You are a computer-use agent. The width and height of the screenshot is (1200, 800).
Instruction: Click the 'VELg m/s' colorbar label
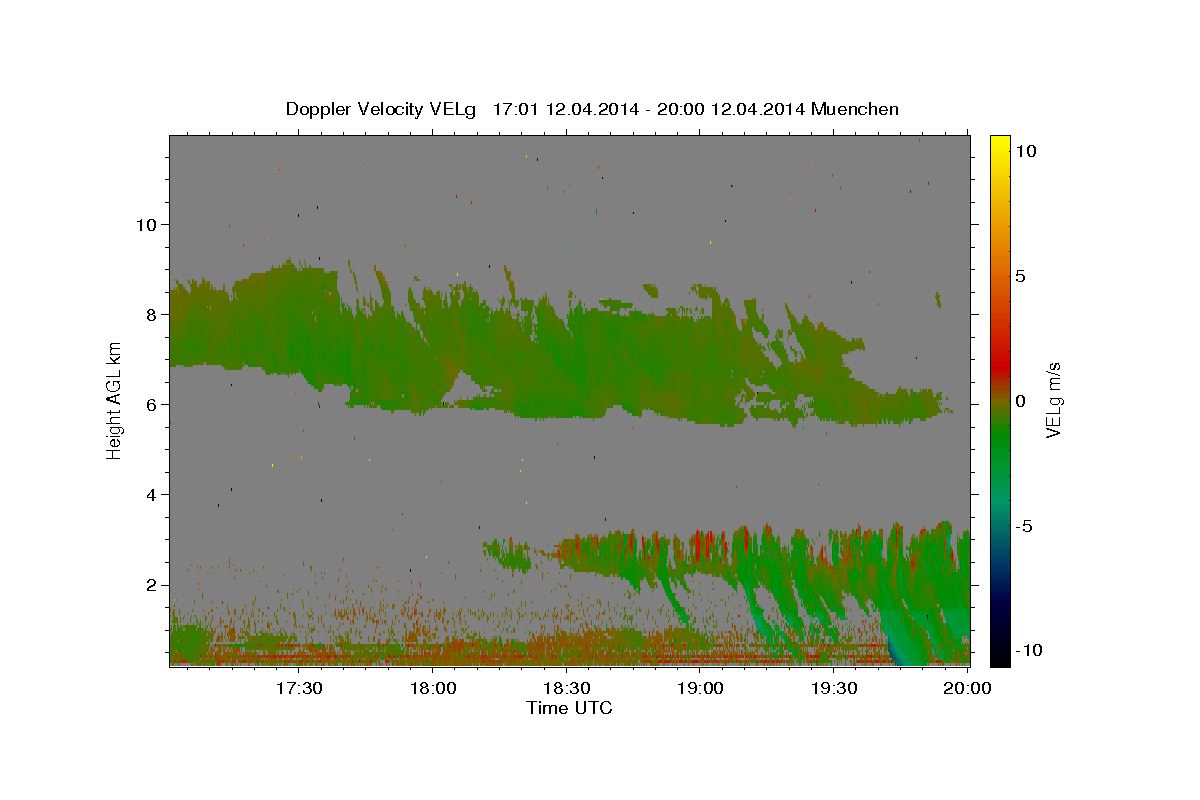tap(1054, 401)
